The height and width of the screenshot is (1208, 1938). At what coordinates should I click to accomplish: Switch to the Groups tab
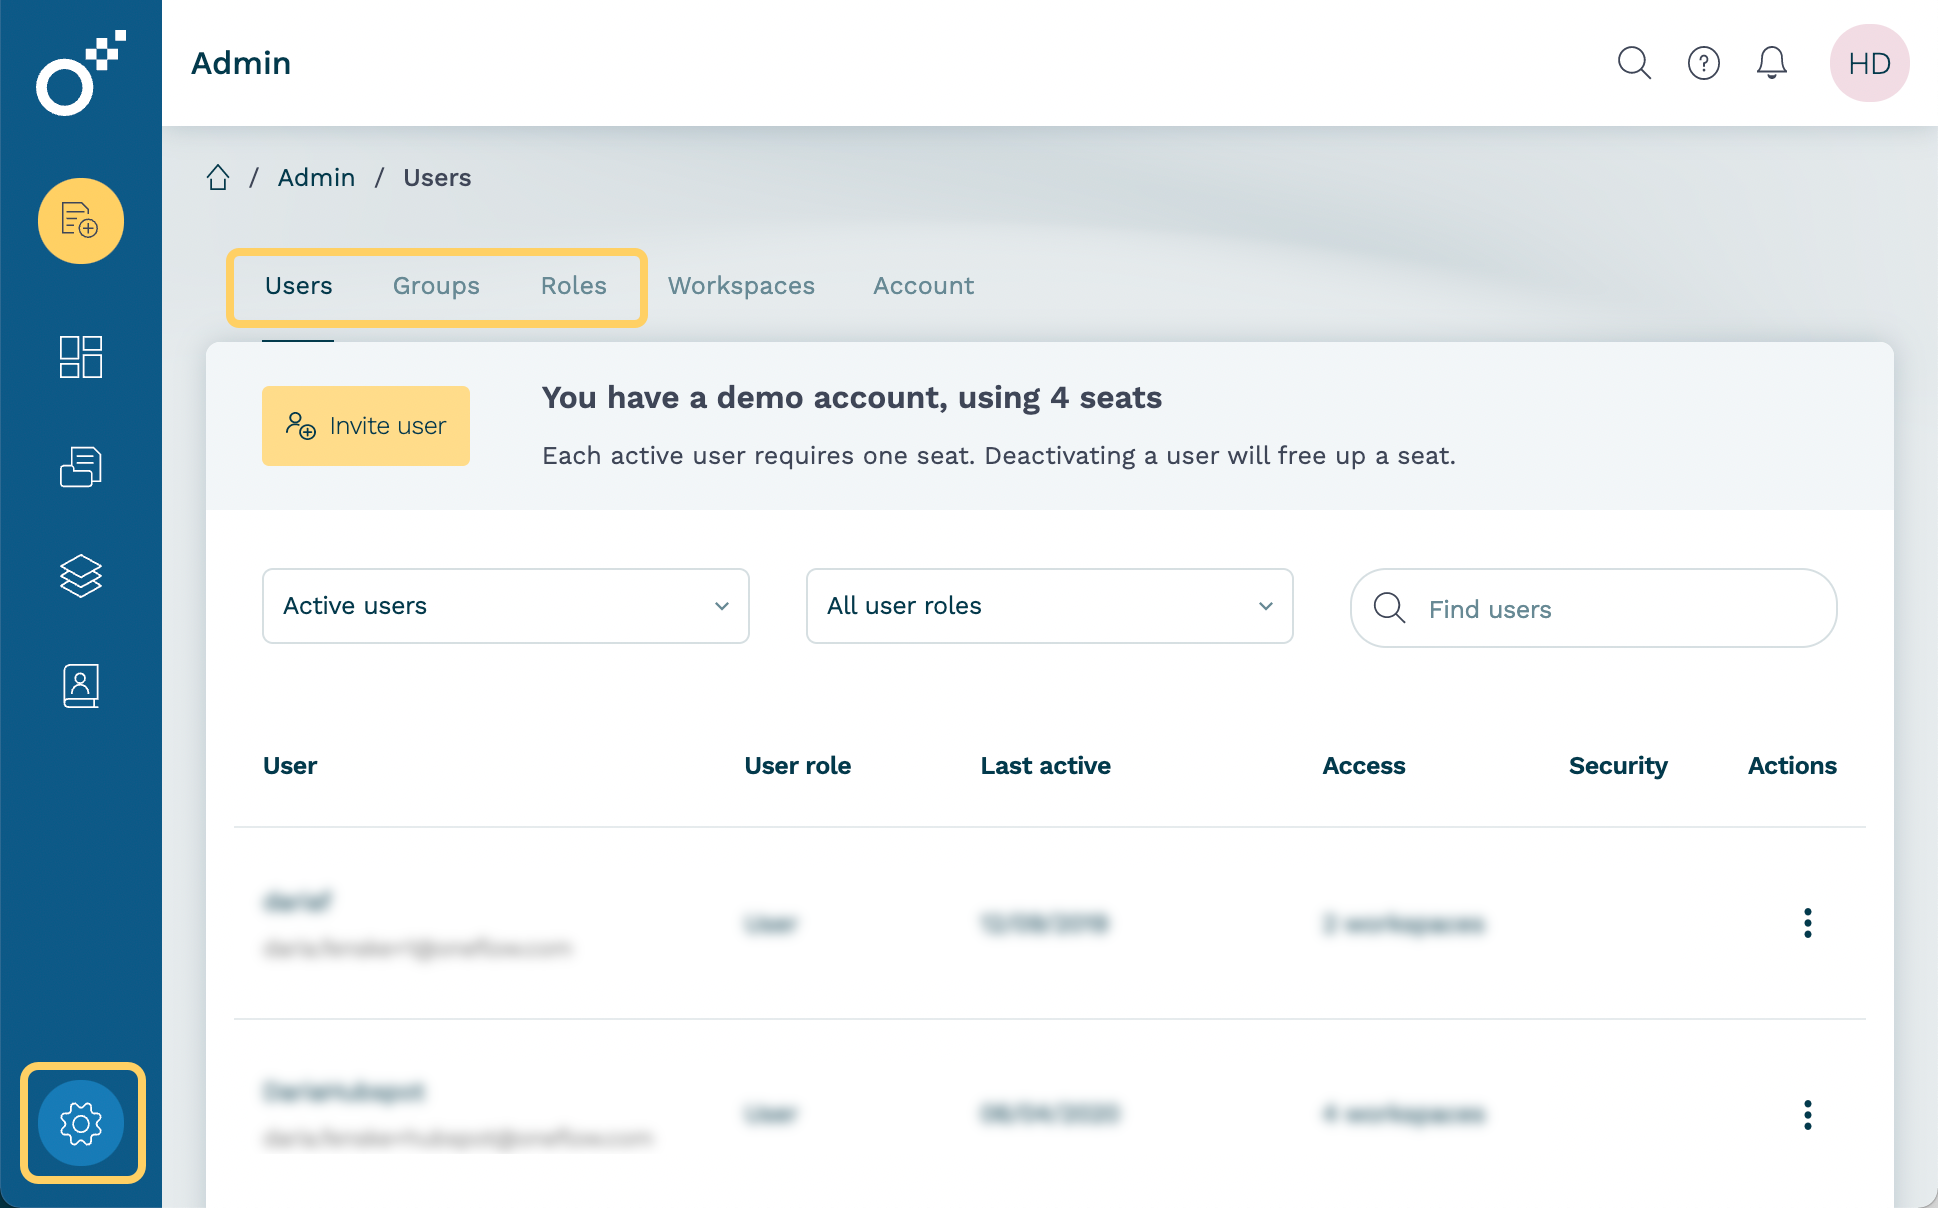pos(436,286)
